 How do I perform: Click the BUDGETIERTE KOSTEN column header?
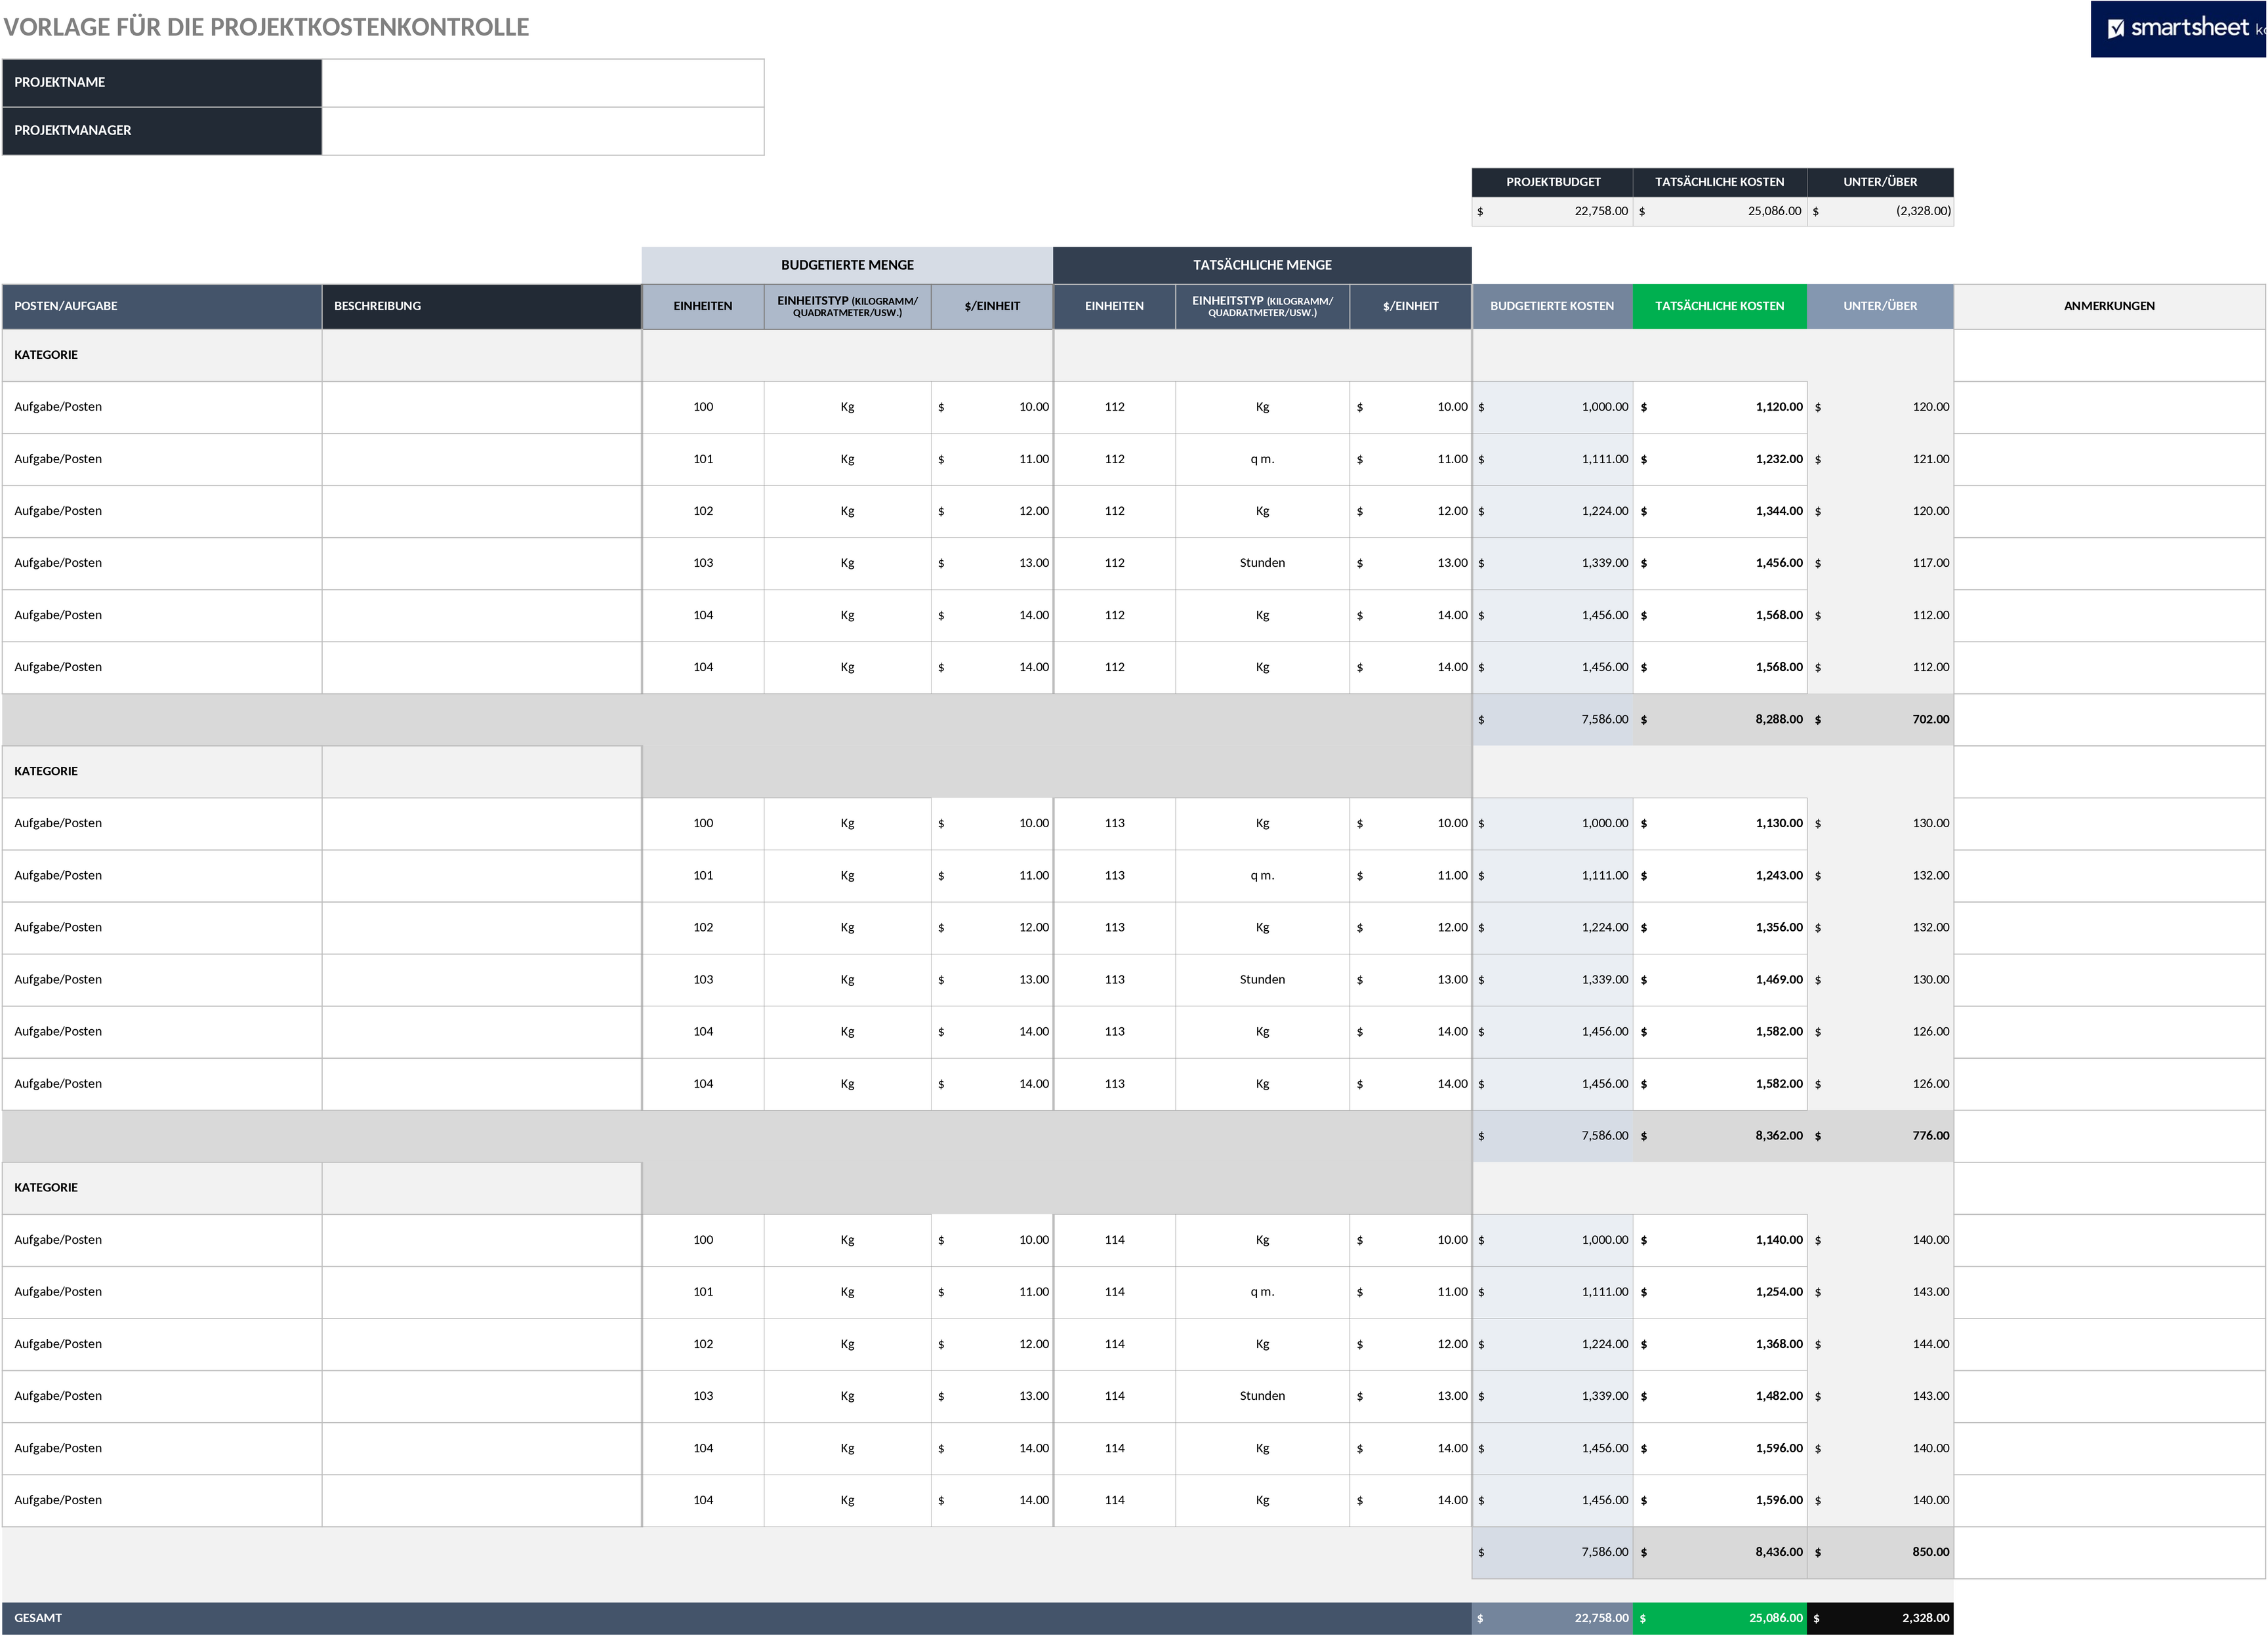coord(1553,306)
